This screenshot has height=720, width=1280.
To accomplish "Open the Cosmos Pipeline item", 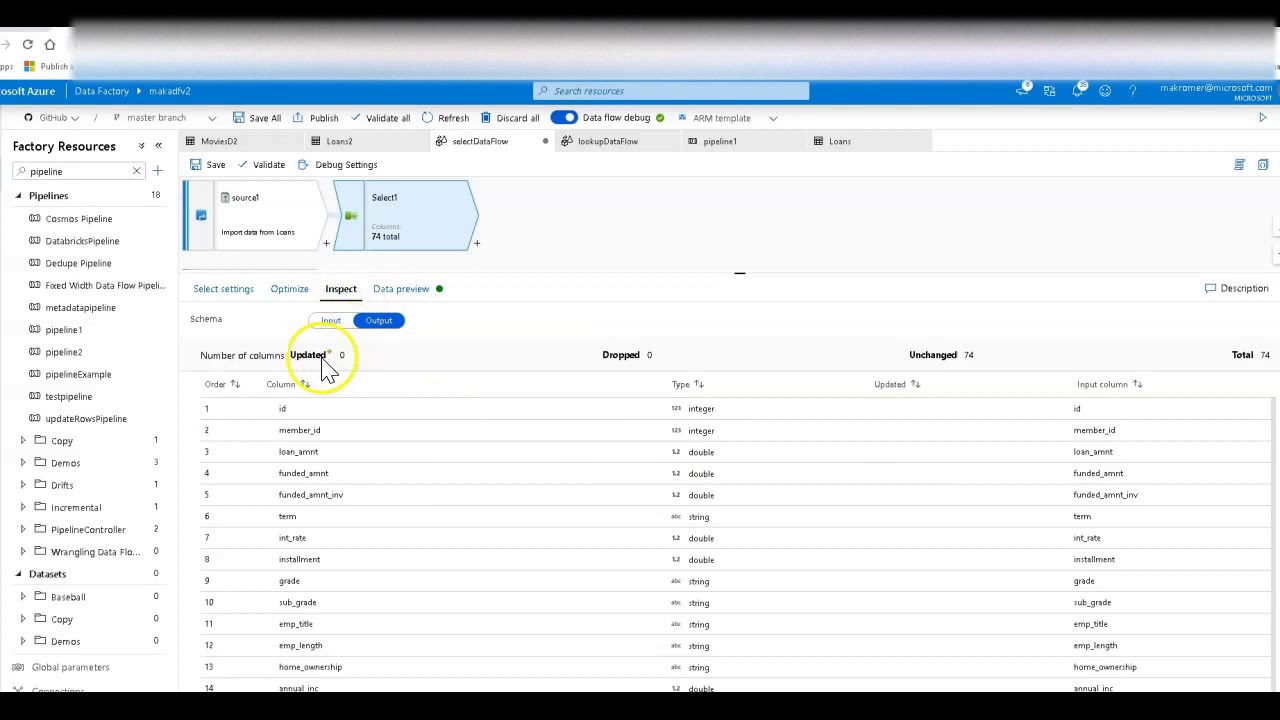I will 79,219.
